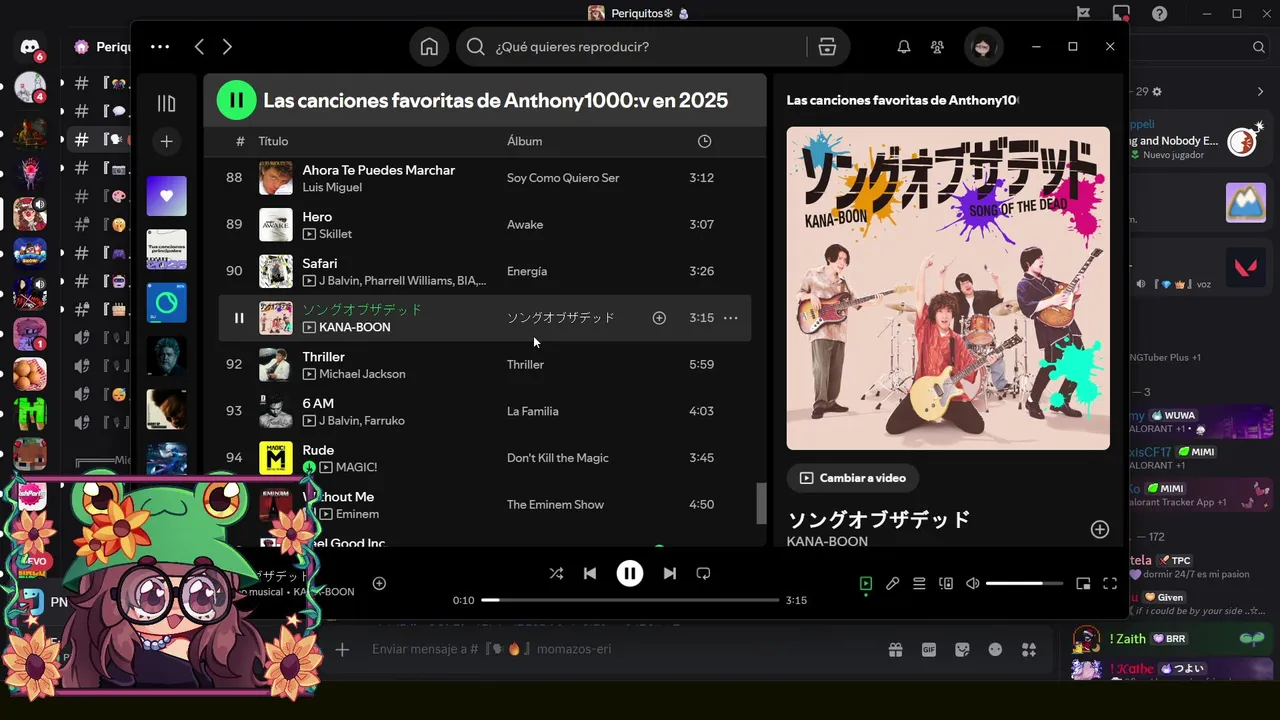
Task: Sort by Álbum column header
Action: tap(524, 141)
